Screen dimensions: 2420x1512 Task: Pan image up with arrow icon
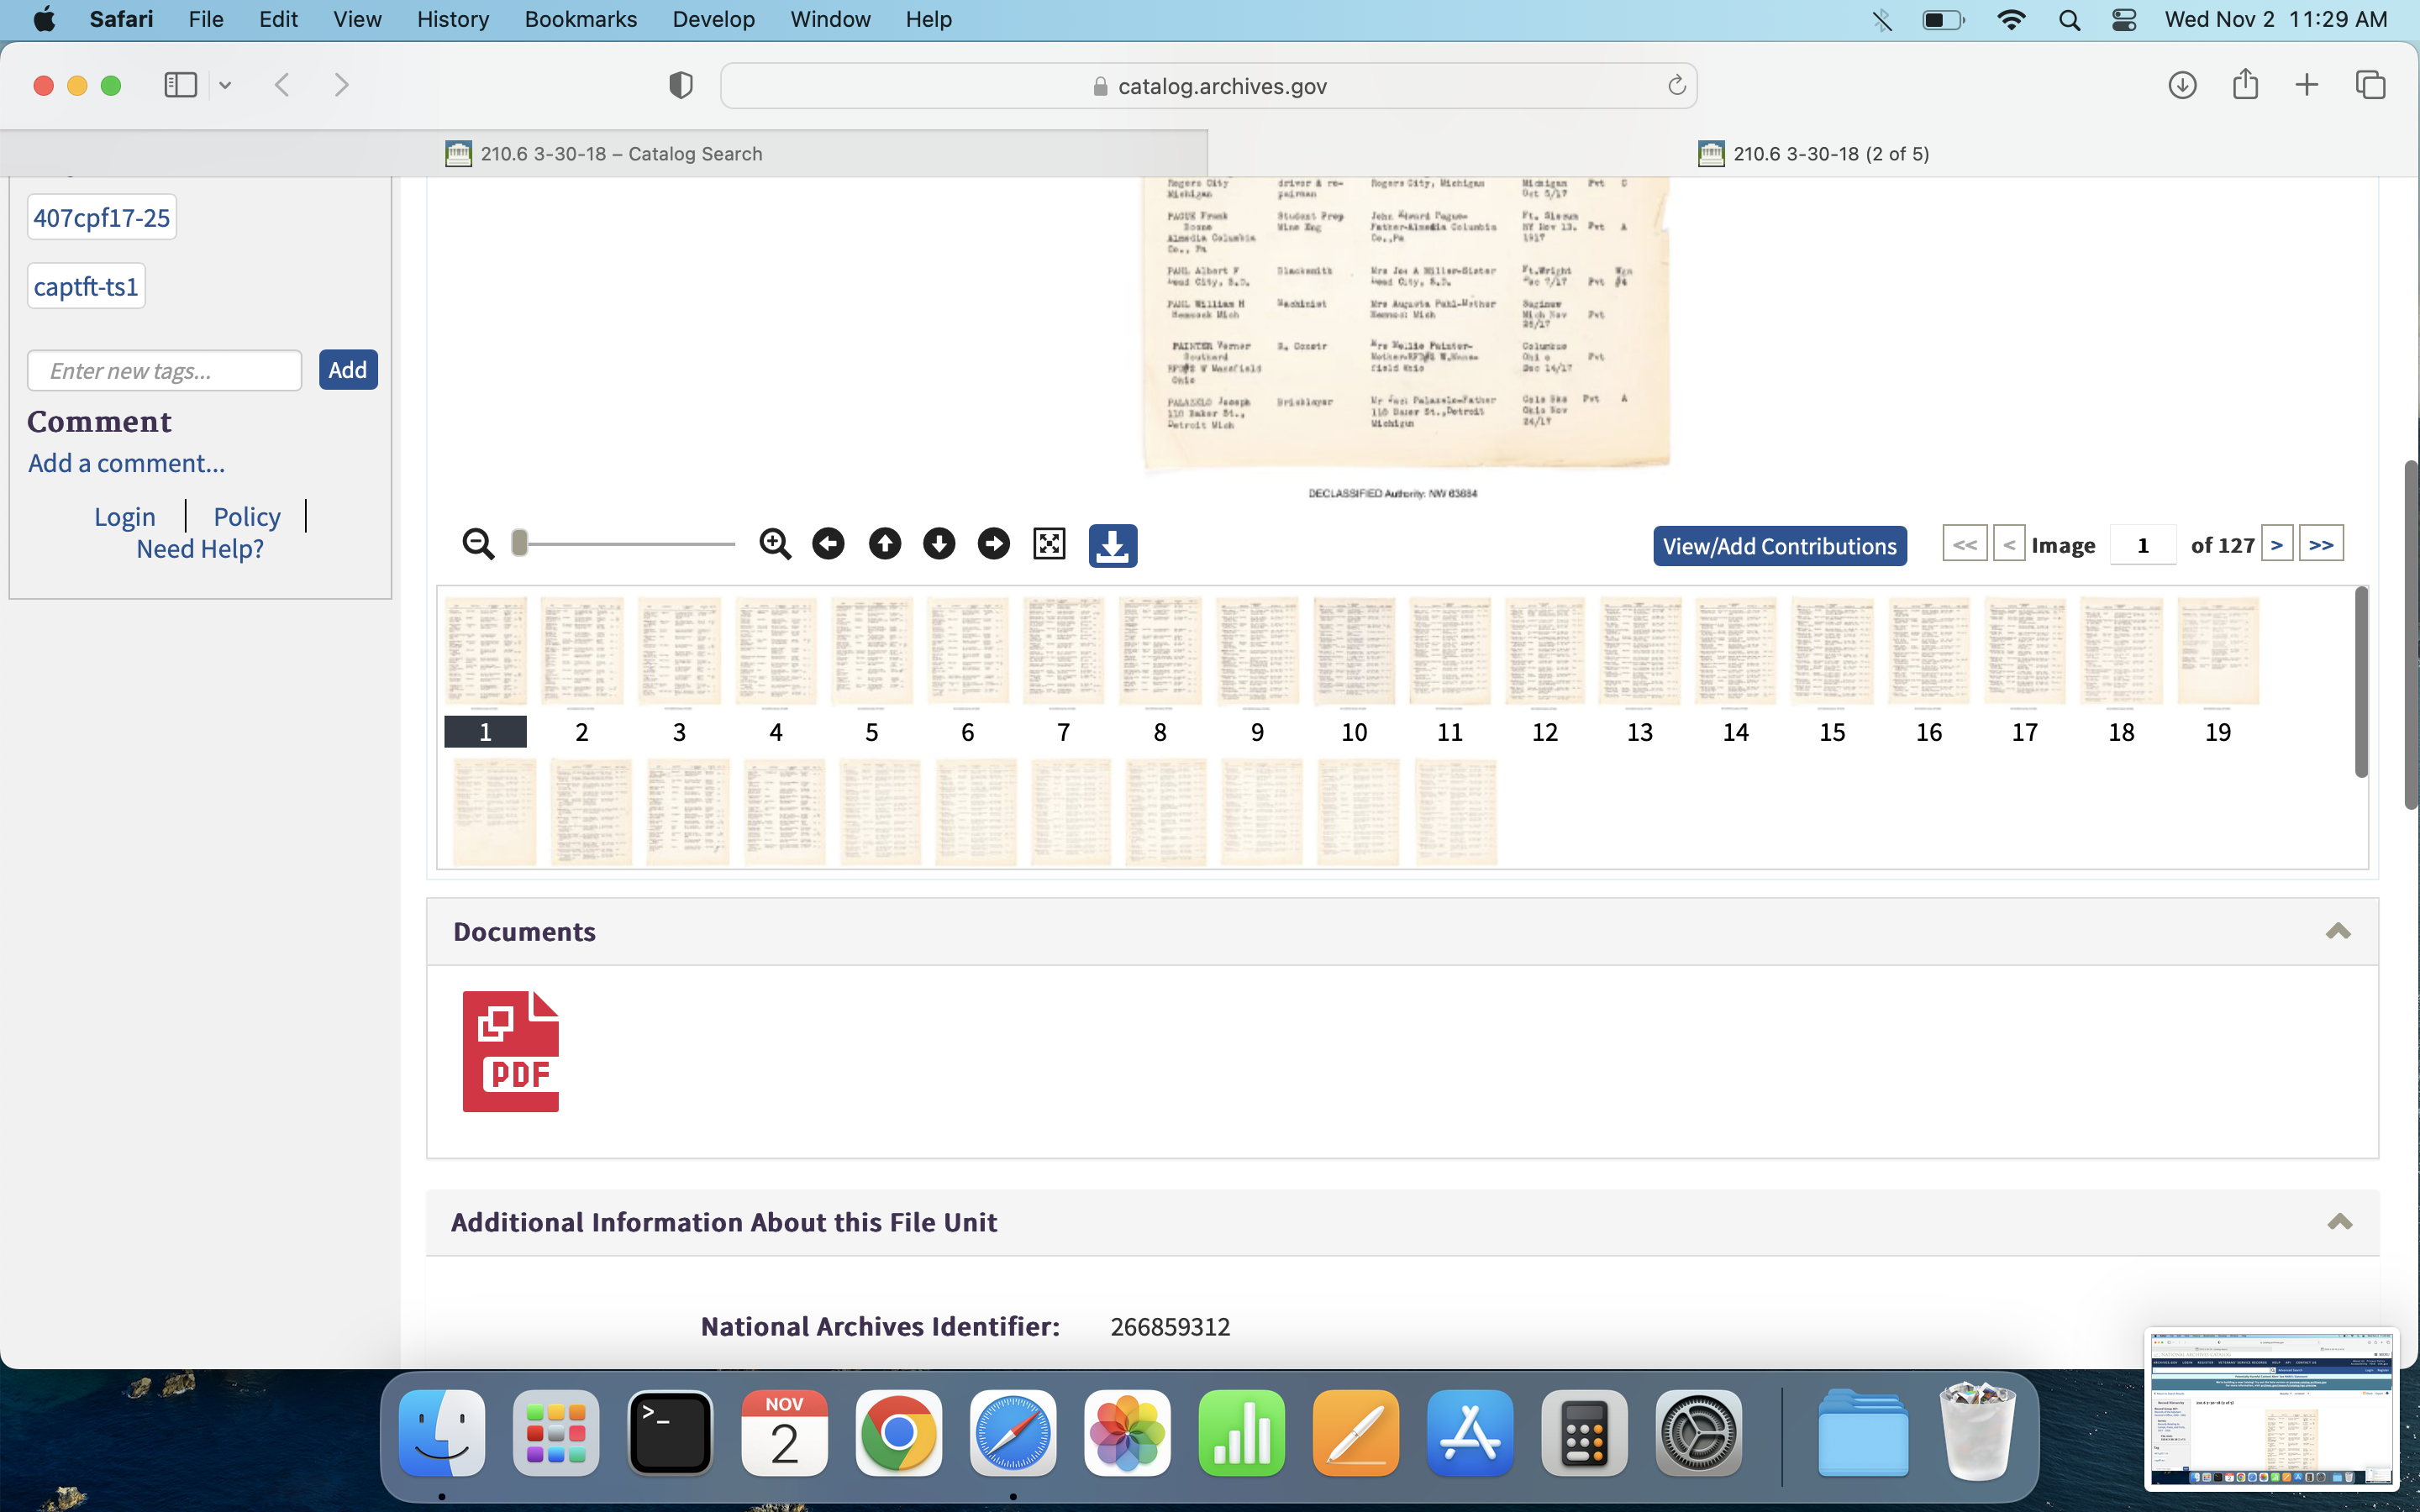click(x=884, y=544)
